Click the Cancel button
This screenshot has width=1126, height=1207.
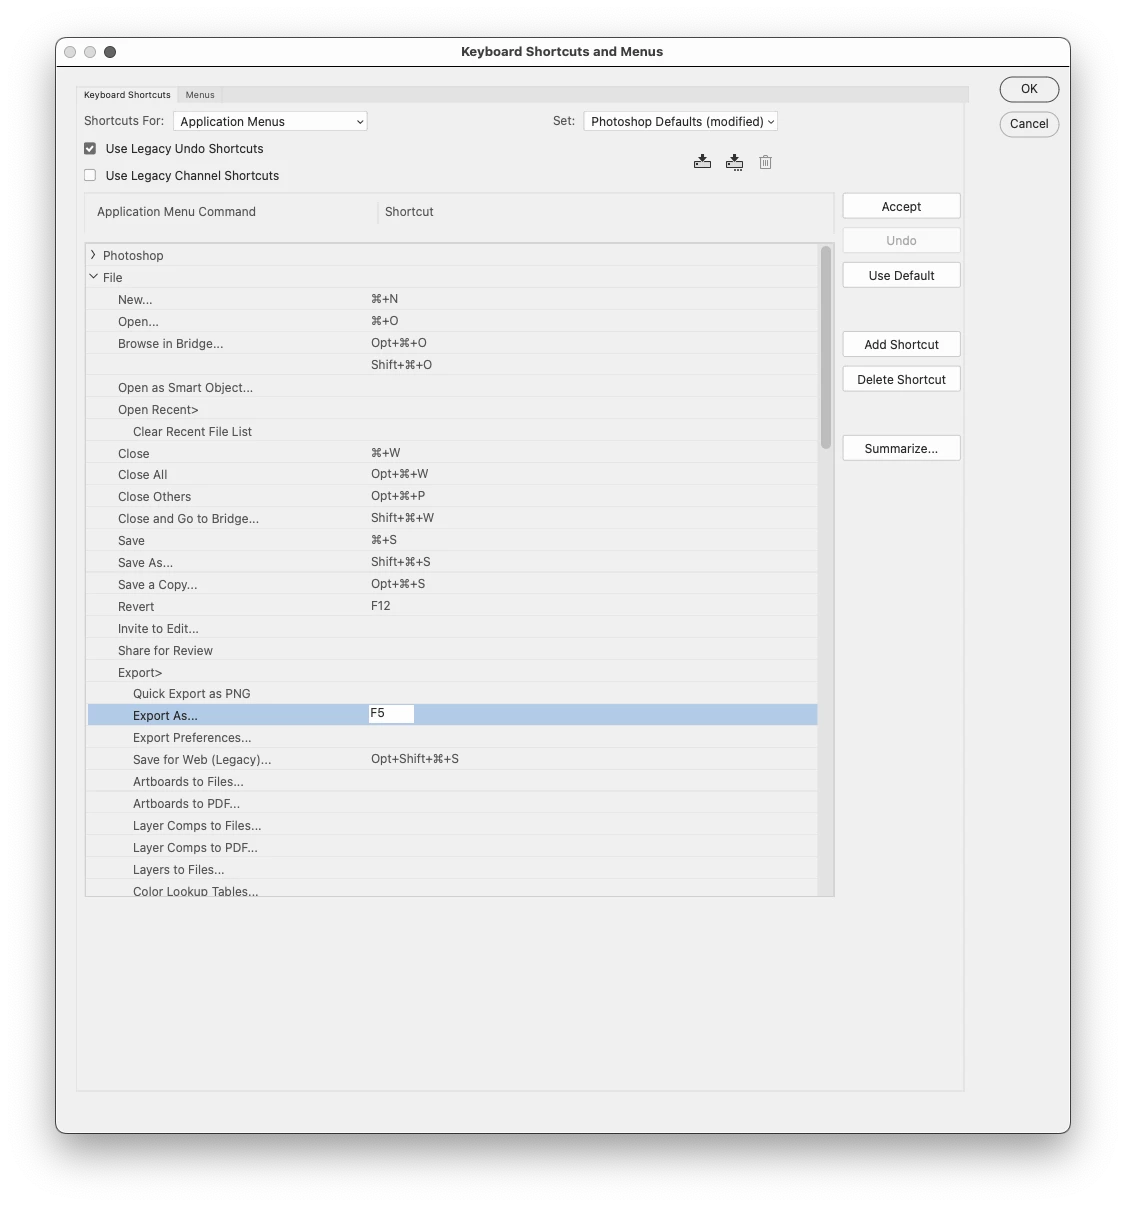[1029, 124]
